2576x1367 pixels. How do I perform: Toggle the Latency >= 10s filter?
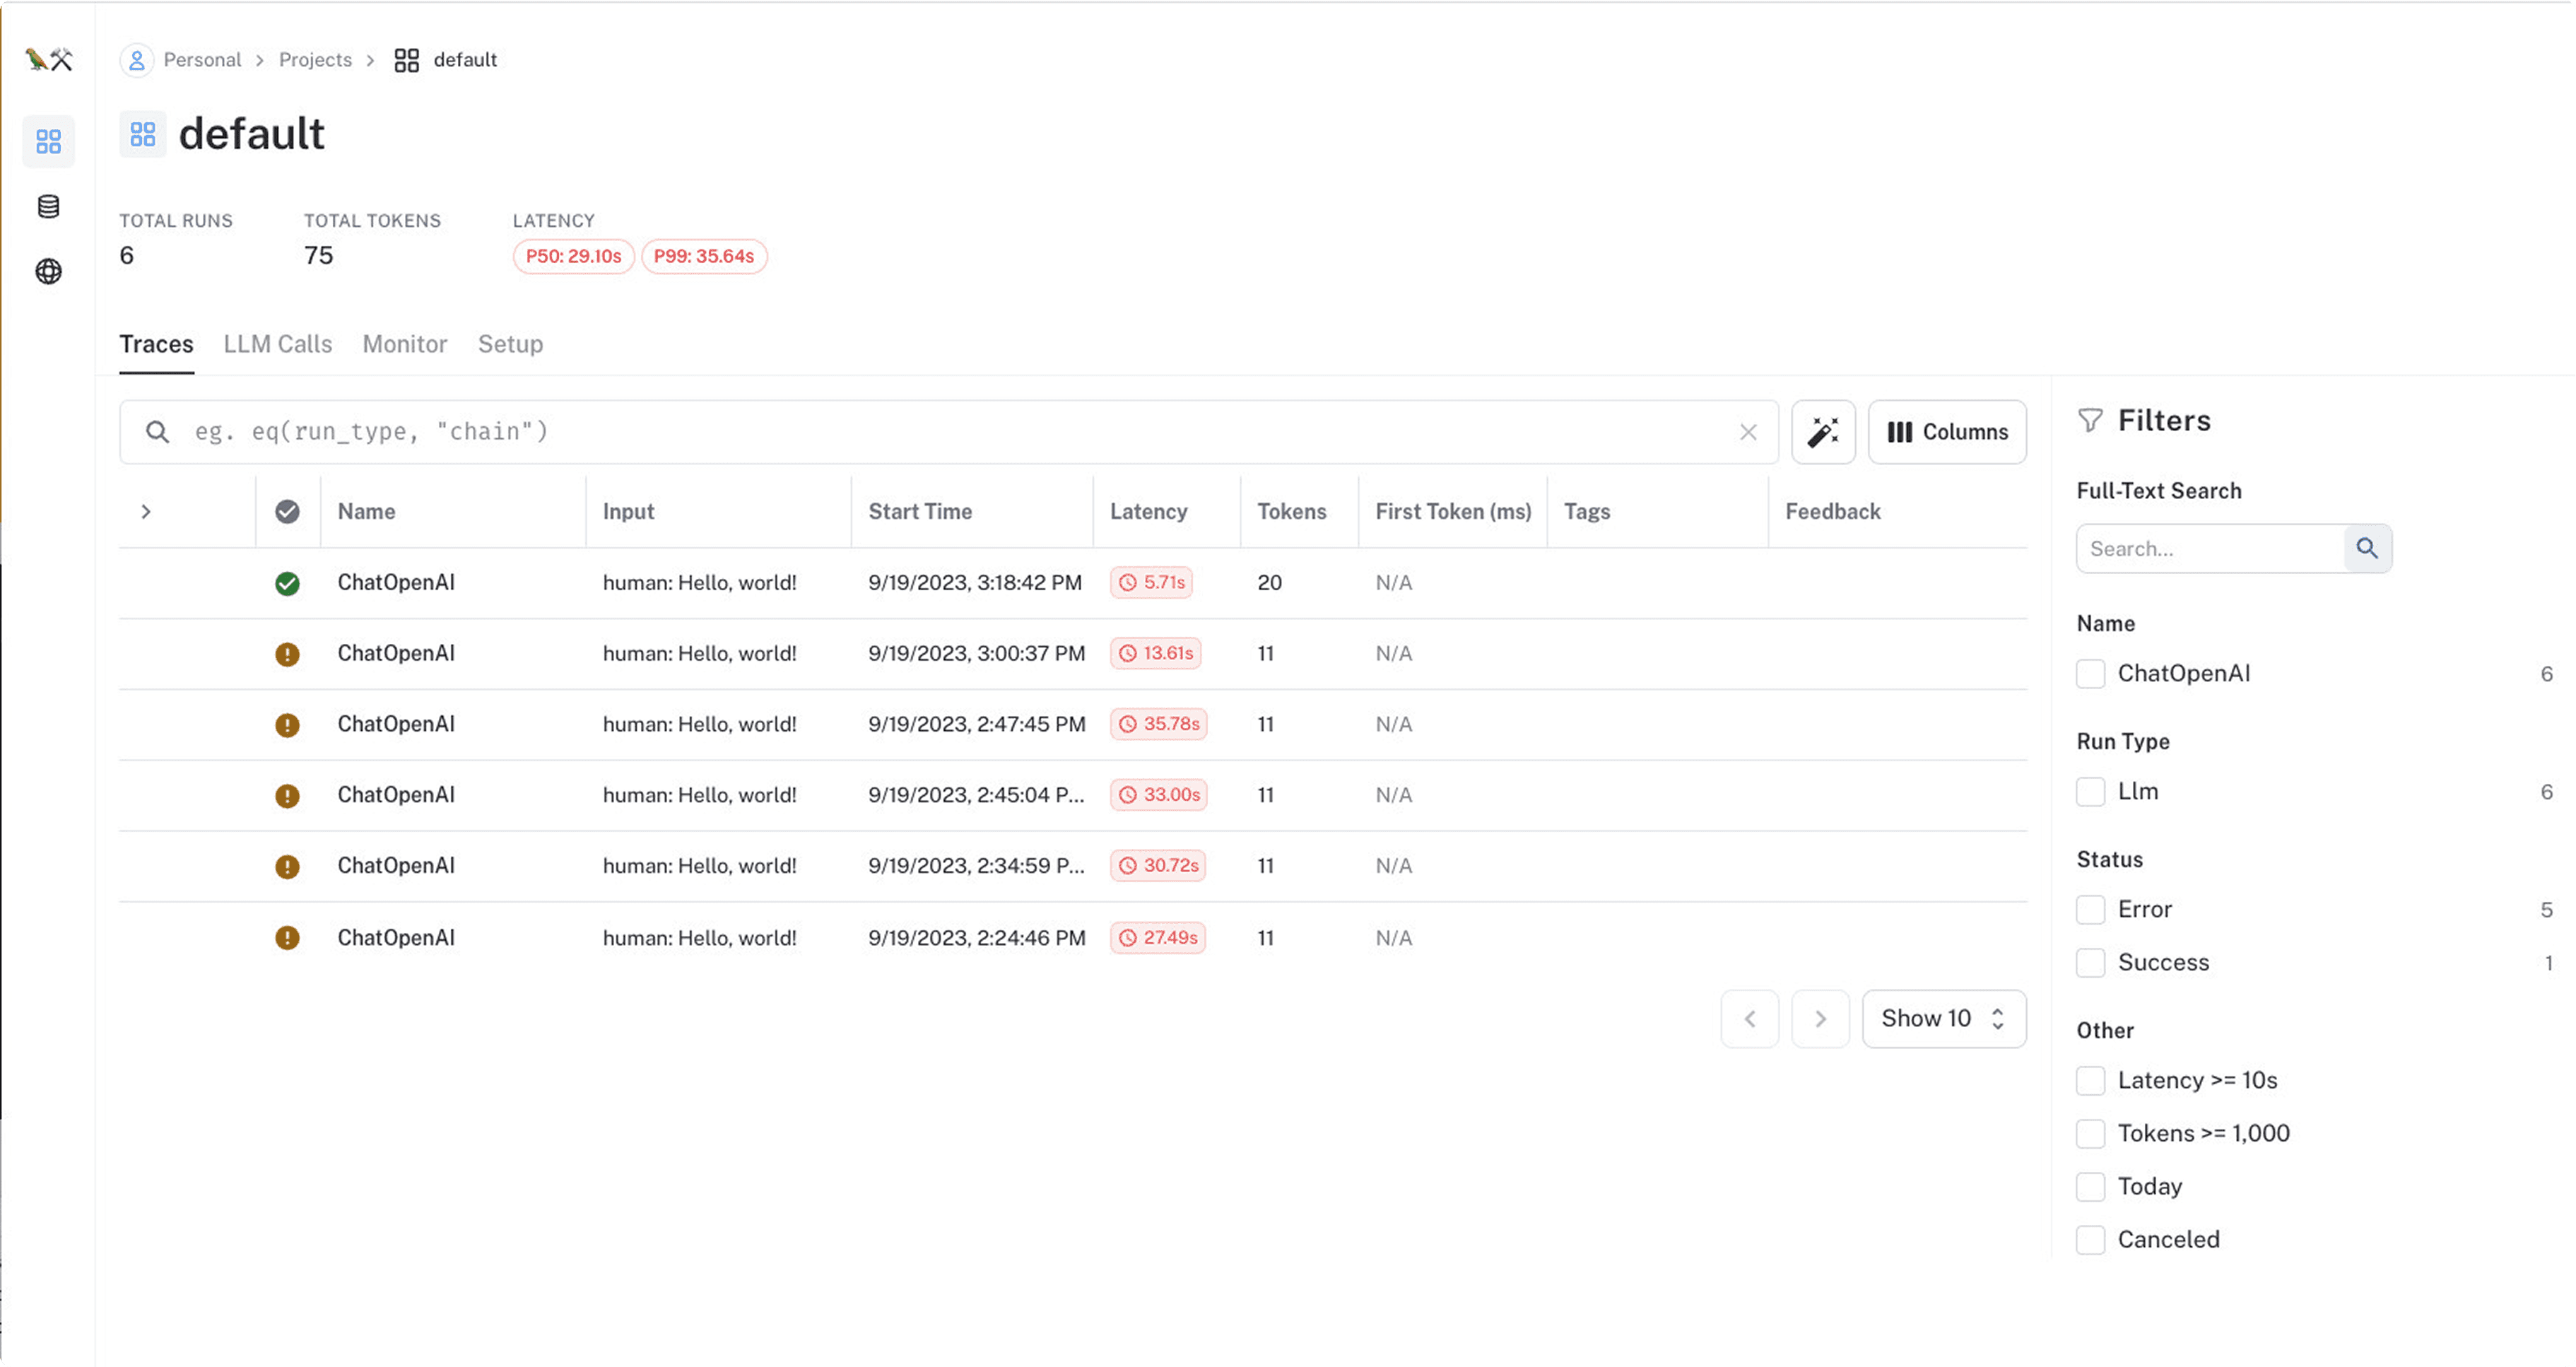[x=2090, y=1081]
